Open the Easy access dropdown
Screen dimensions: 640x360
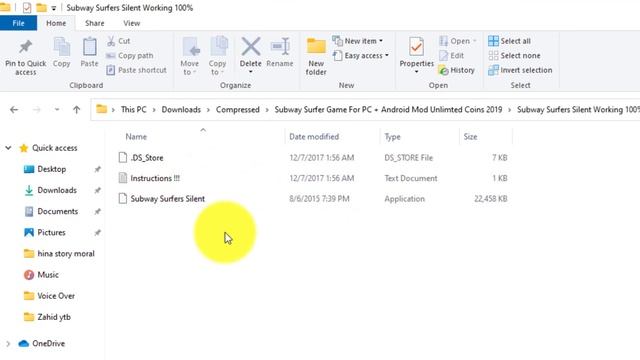[361, 56]
